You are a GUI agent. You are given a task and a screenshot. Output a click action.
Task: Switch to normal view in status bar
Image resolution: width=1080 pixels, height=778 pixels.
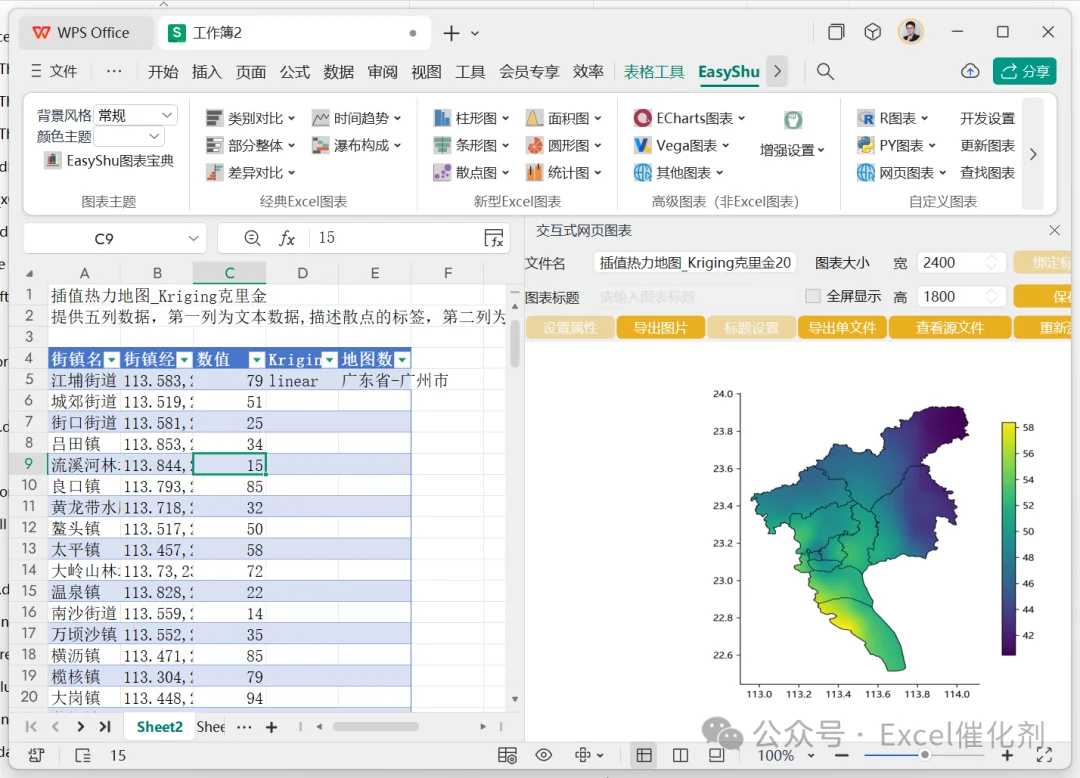(x=644, y=755)
